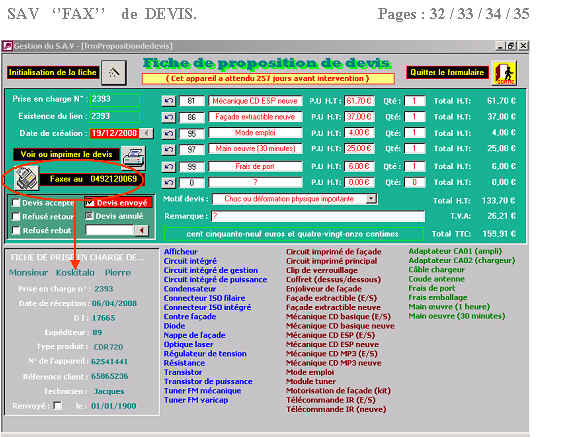The image size is (568, 437).
Task: Select Transistor de puissance
Action: pyautogui.click(x=208, y=382)
